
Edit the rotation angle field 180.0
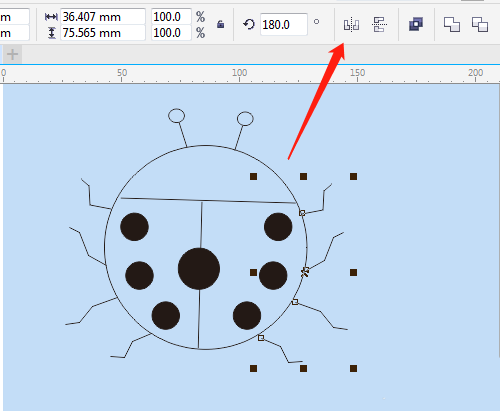pyautogui.click(x=283, y=25)
